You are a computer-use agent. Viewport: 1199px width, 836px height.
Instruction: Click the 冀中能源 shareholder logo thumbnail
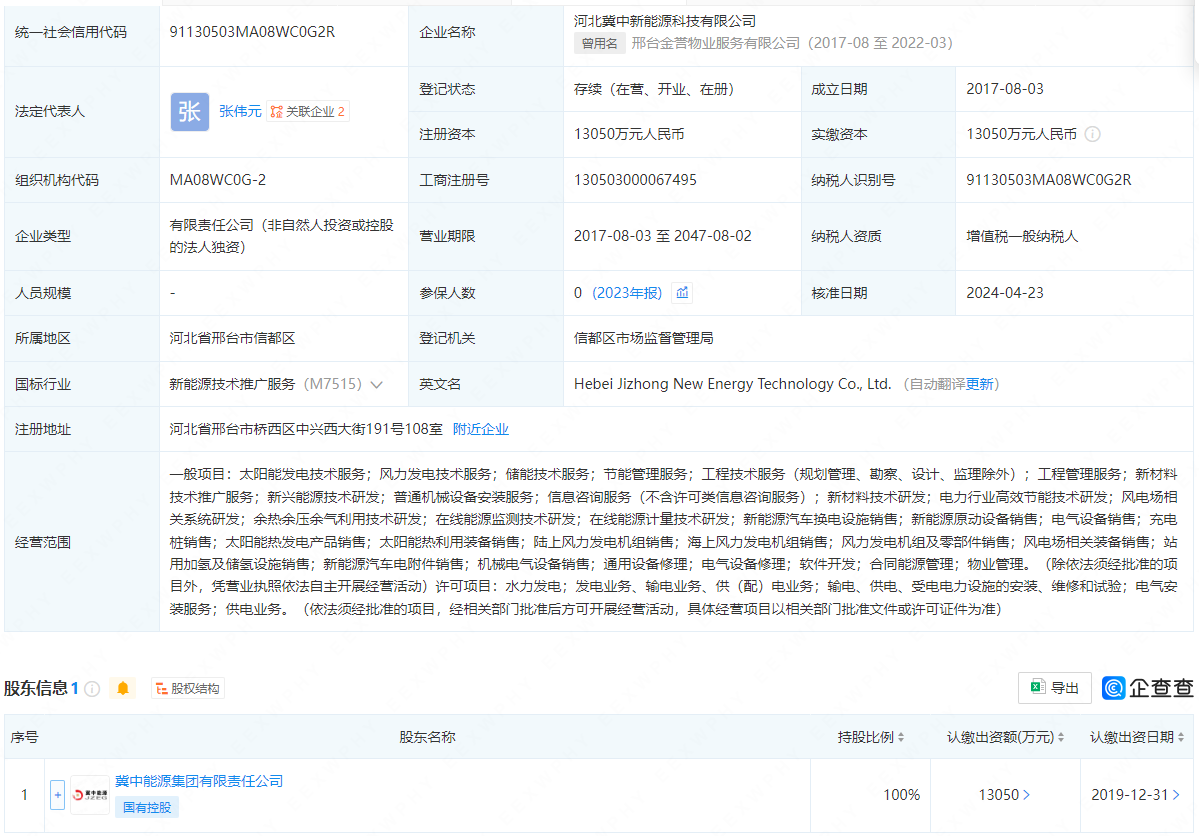point(90,795)
